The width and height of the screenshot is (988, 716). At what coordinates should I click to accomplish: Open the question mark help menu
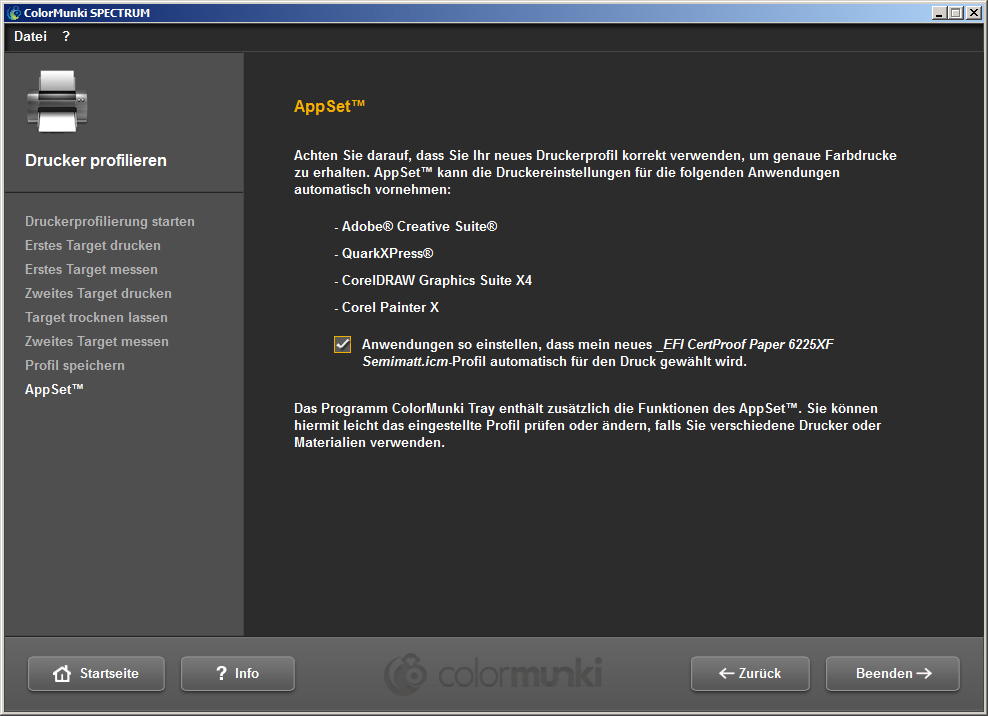[66, 37]
